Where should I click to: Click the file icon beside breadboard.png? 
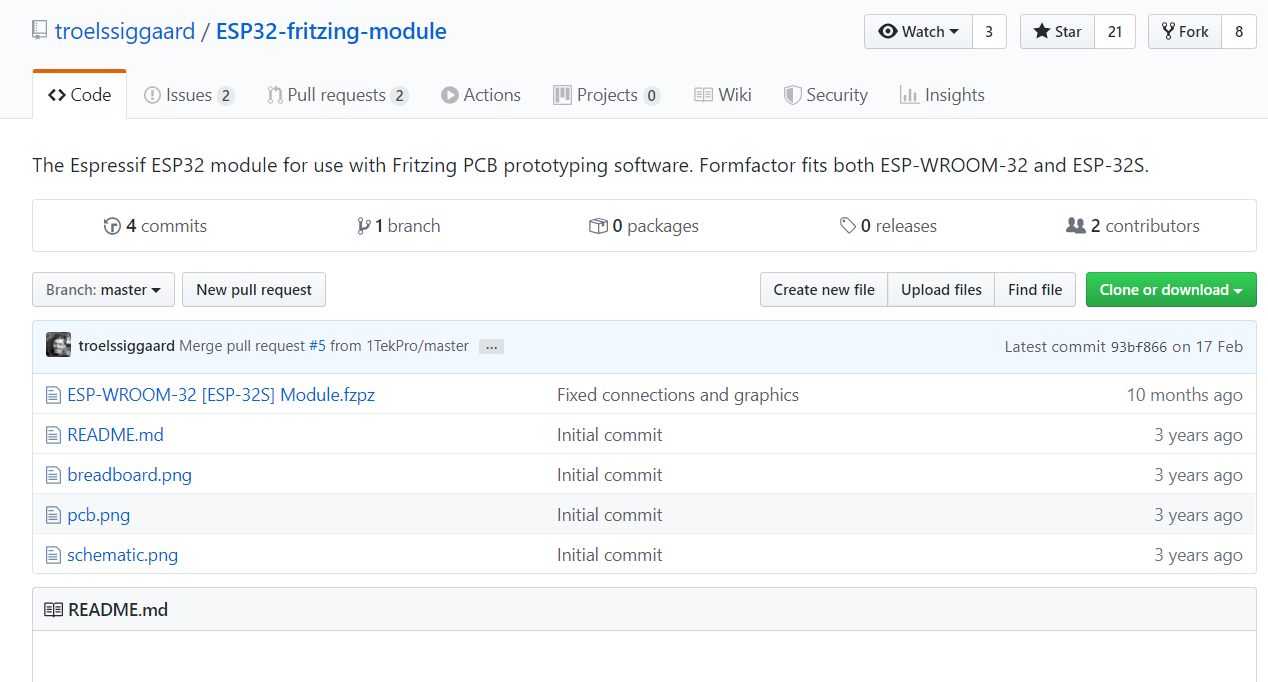[53, 475]
